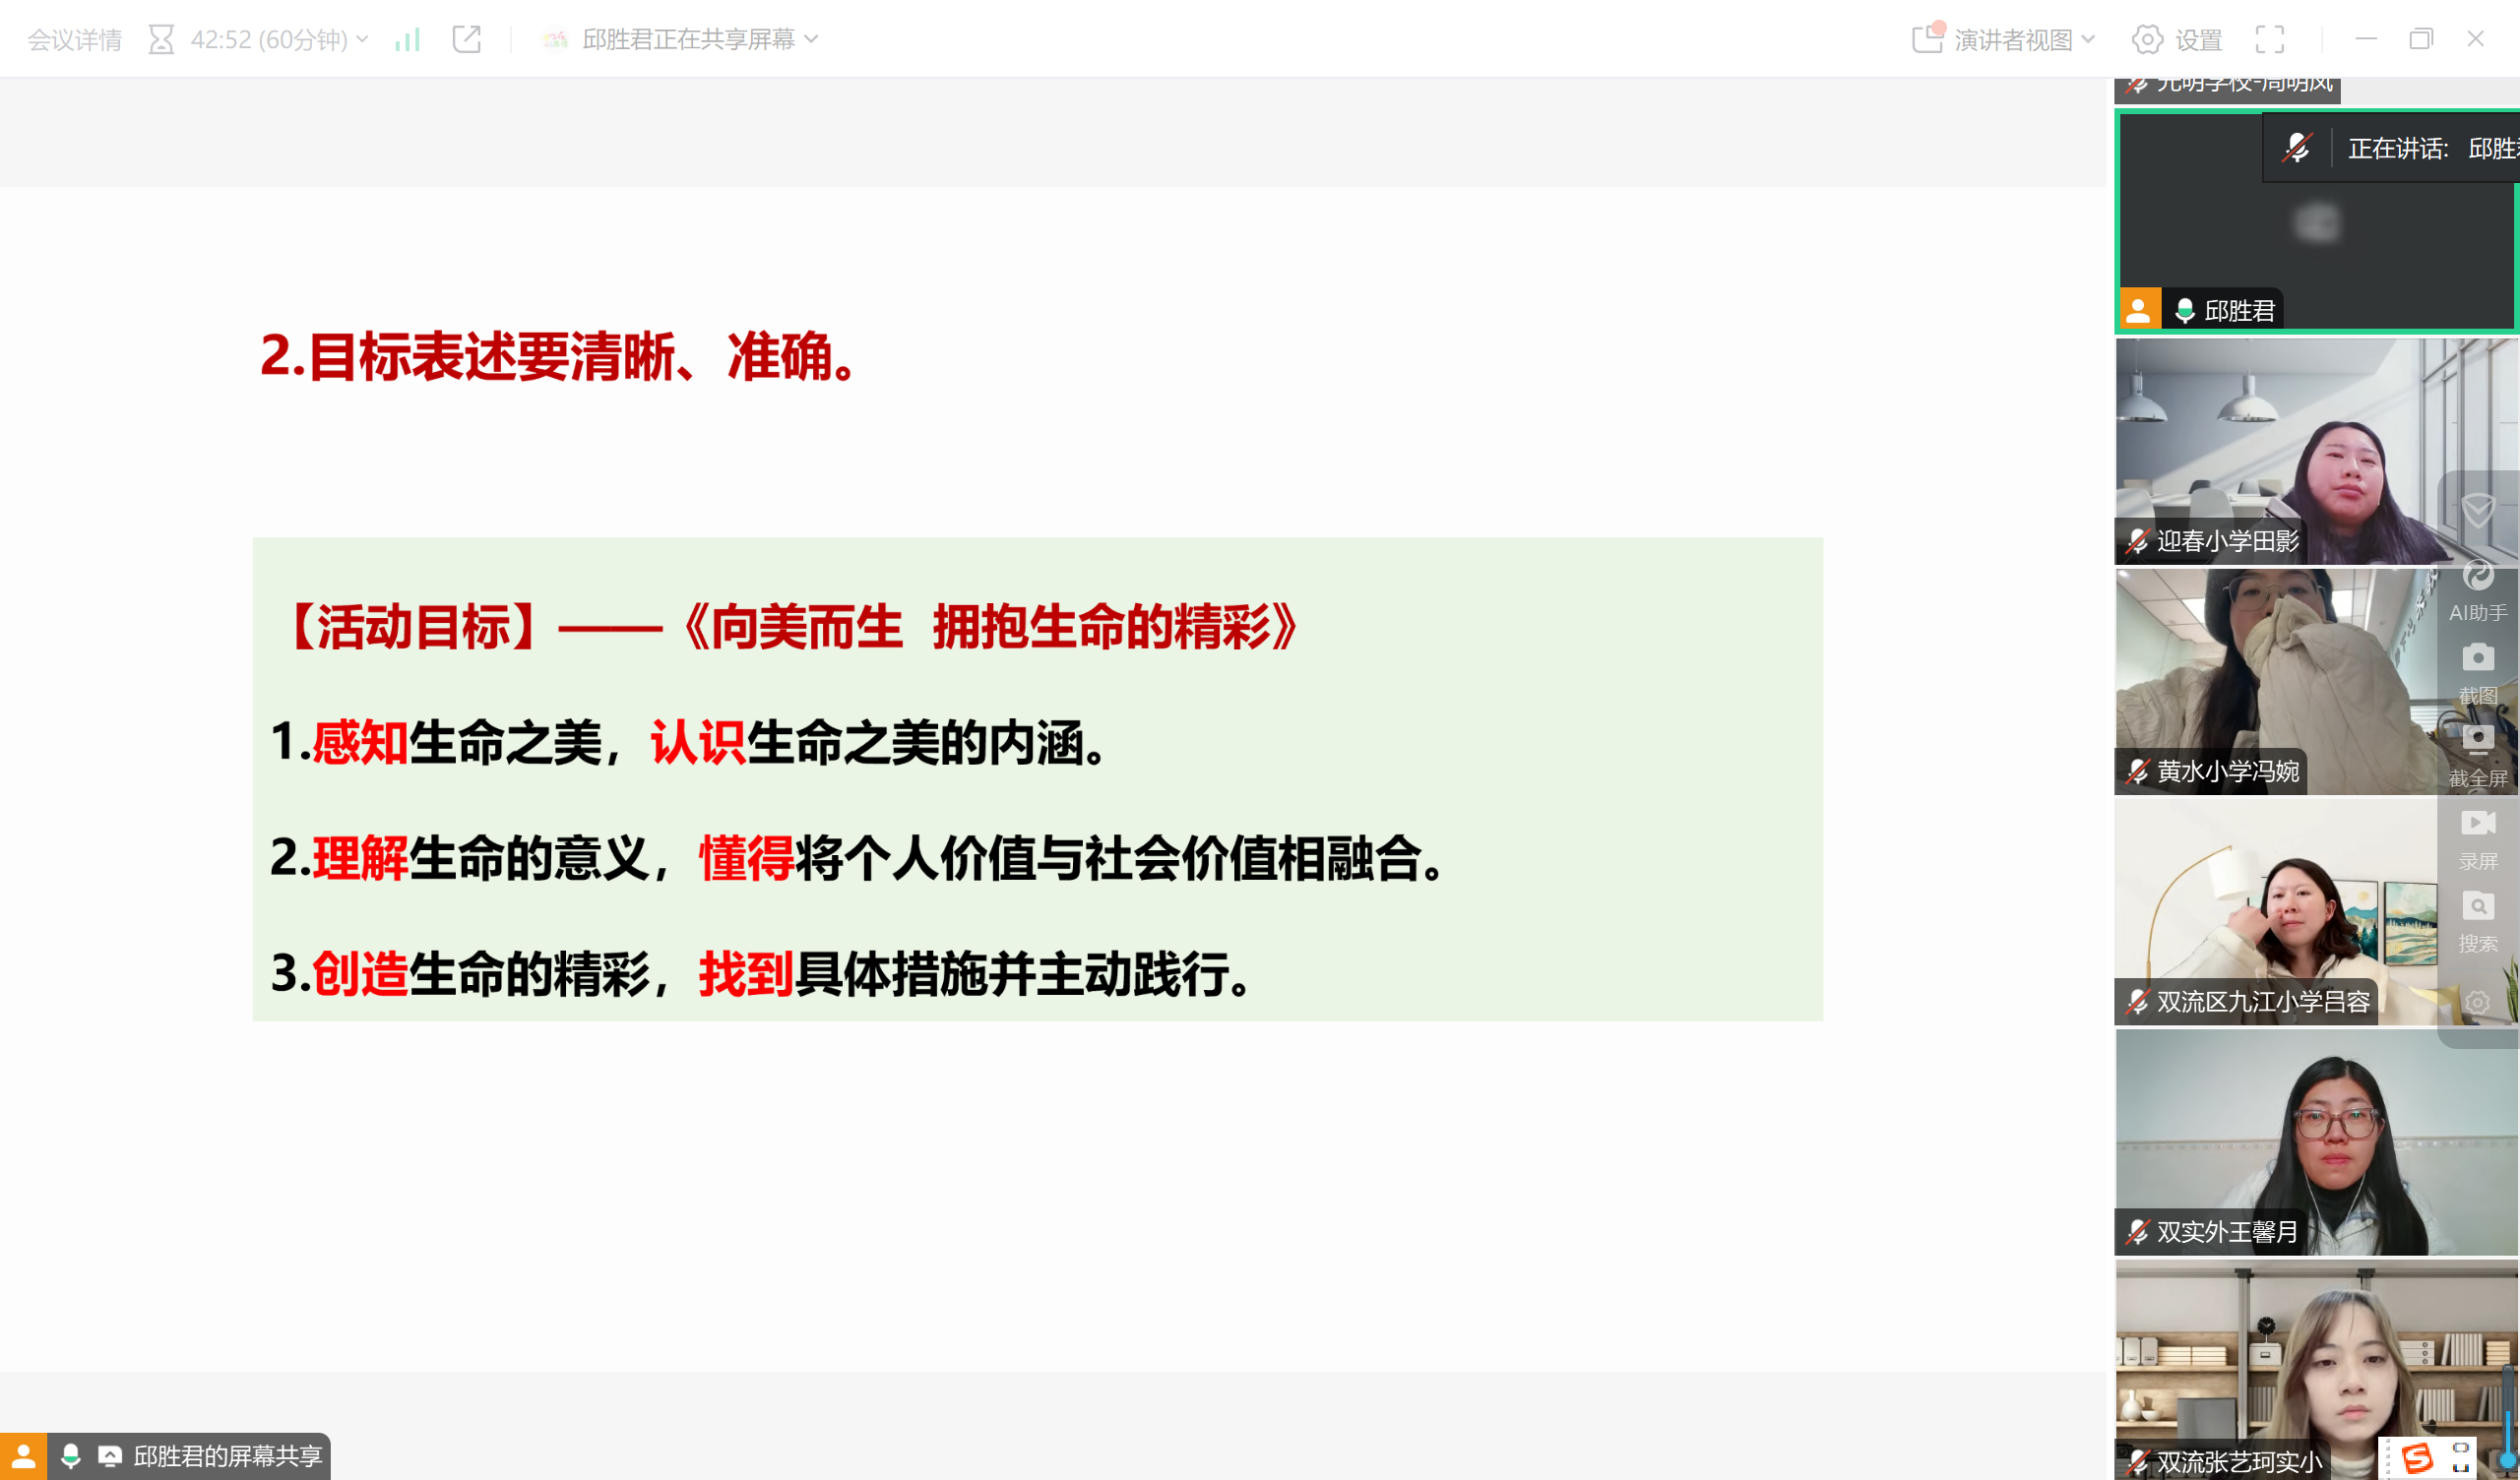Toggle mic icon on 双实外王馨月 tile
Screen dimensions: 2520x1480
point(2138,1231)
